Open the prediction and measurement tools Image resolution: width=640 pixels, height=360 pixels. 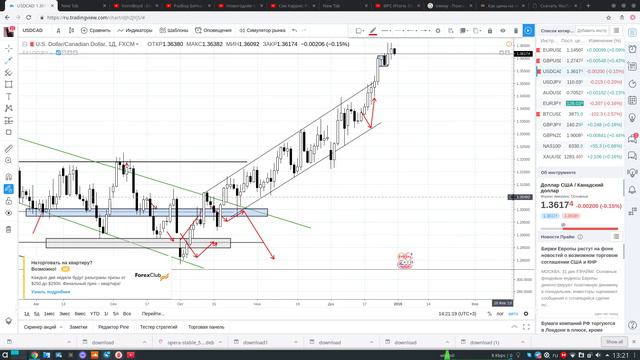[9, 120]
